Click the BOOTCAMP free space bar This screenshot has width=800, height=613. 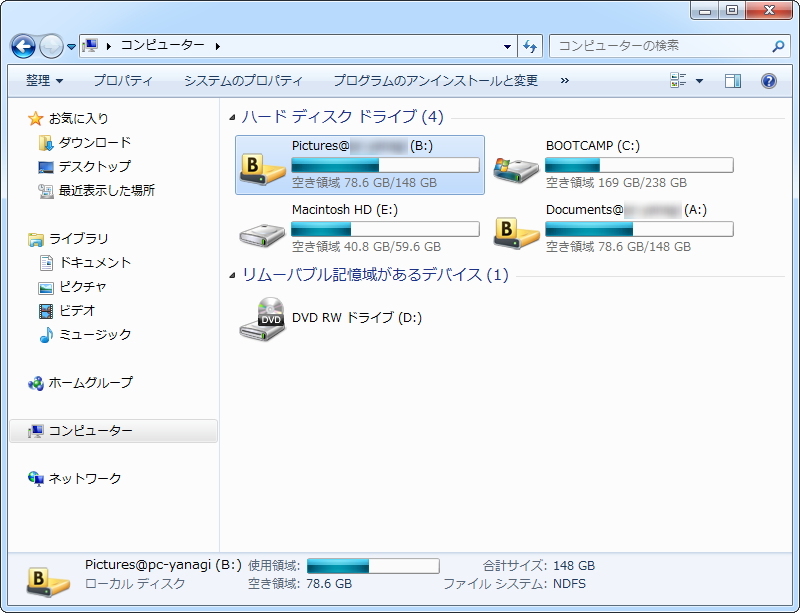click(x=640, y=165)
